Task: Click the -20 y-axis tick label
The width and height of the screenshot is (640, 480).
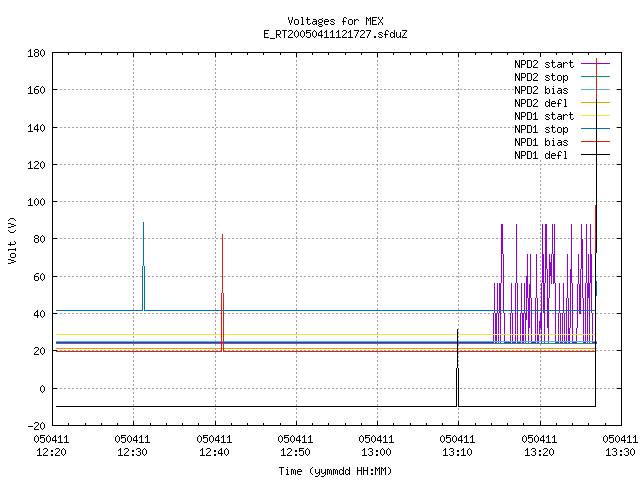Action: (36, 426)
